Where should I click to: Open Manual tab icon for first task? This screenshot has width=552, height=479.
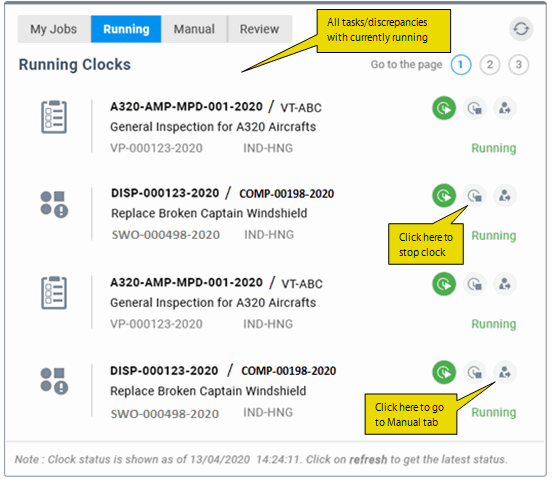click(x=504, y=108)
